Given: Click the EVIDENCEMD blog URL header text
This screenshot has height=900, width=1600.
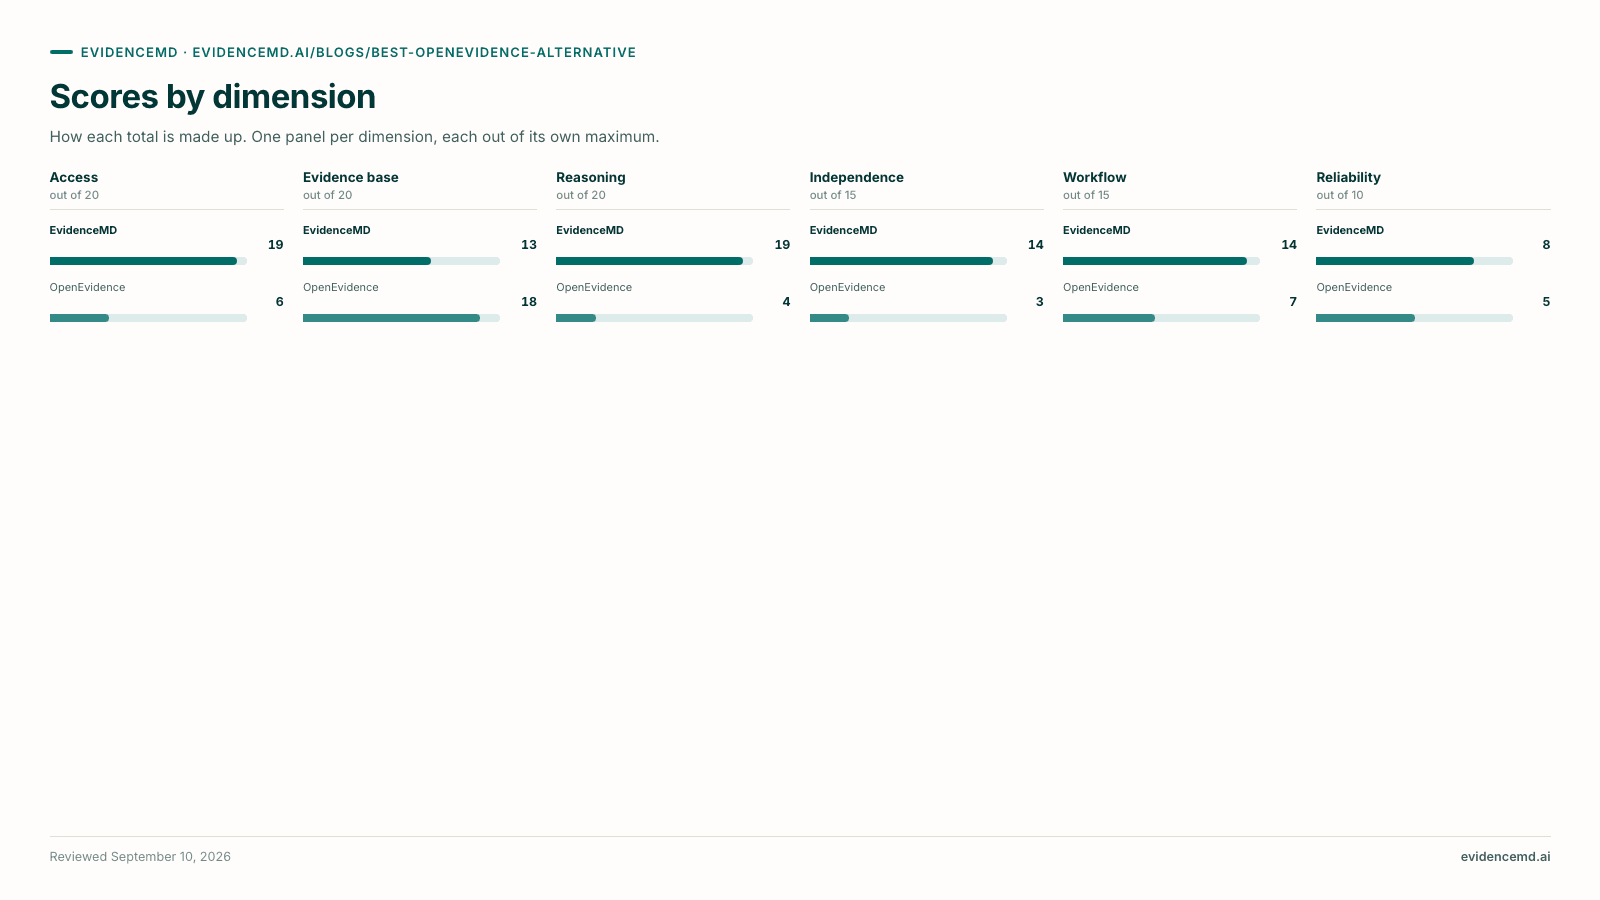Looking at the screenshot, I should (358, 52).
